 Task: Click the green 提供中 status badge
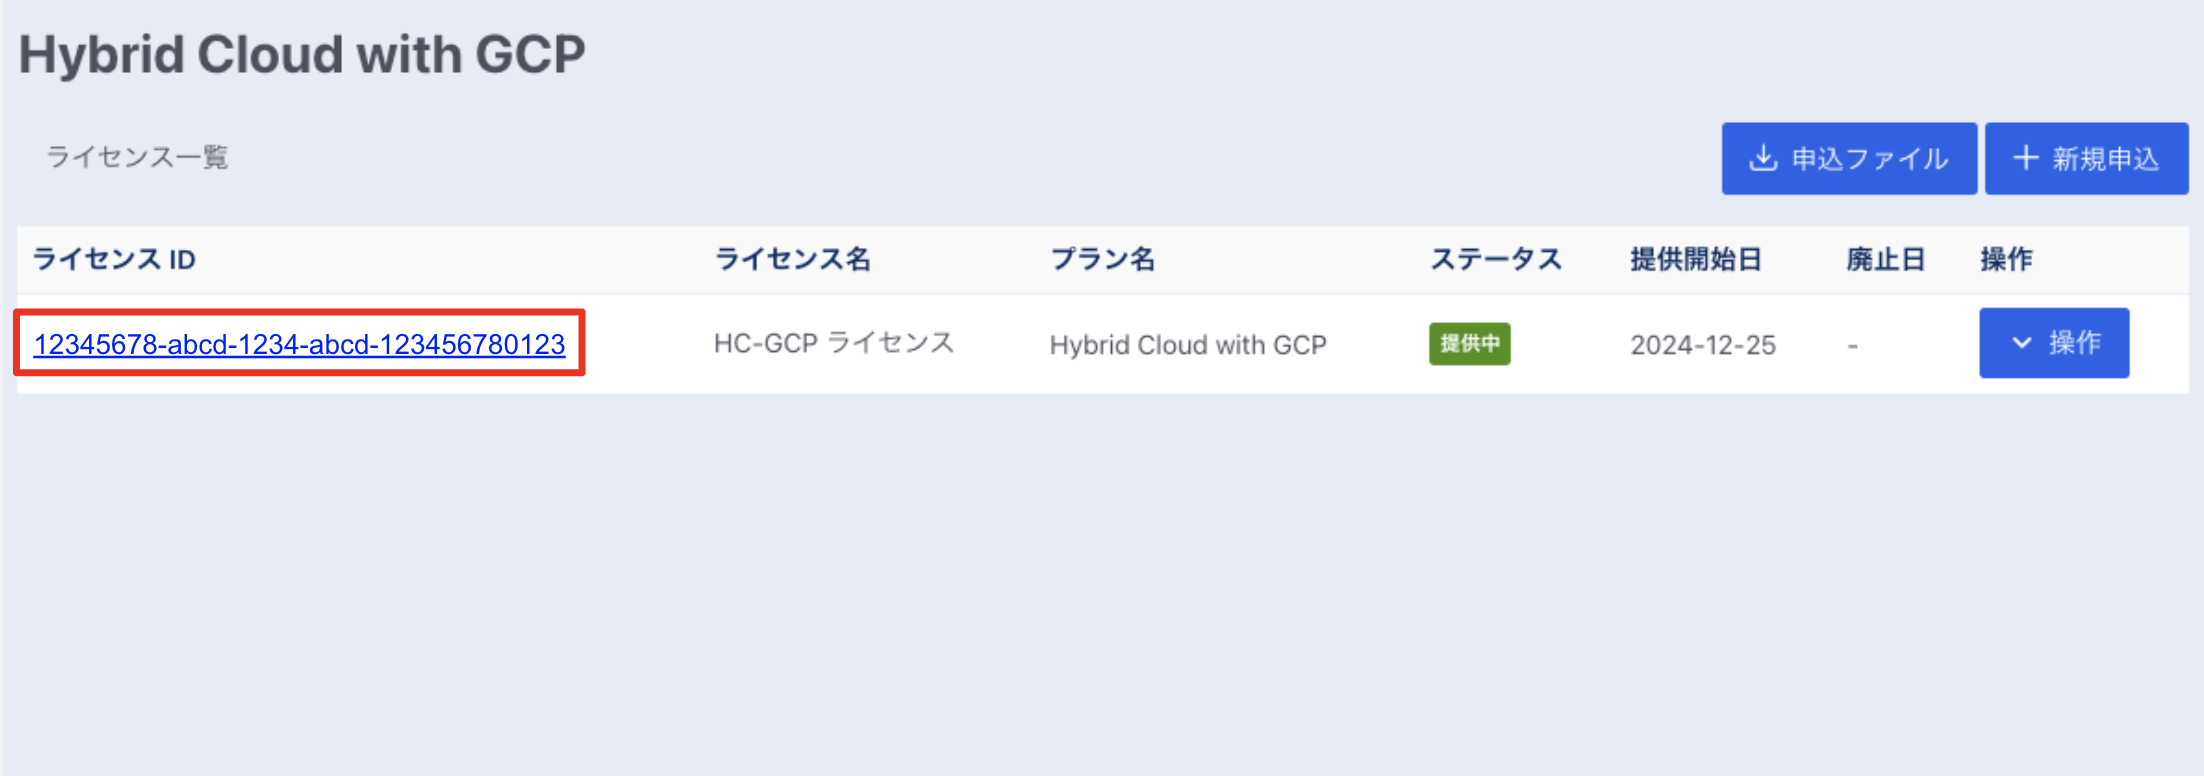pyautogui.click(x=1469, y=344)
